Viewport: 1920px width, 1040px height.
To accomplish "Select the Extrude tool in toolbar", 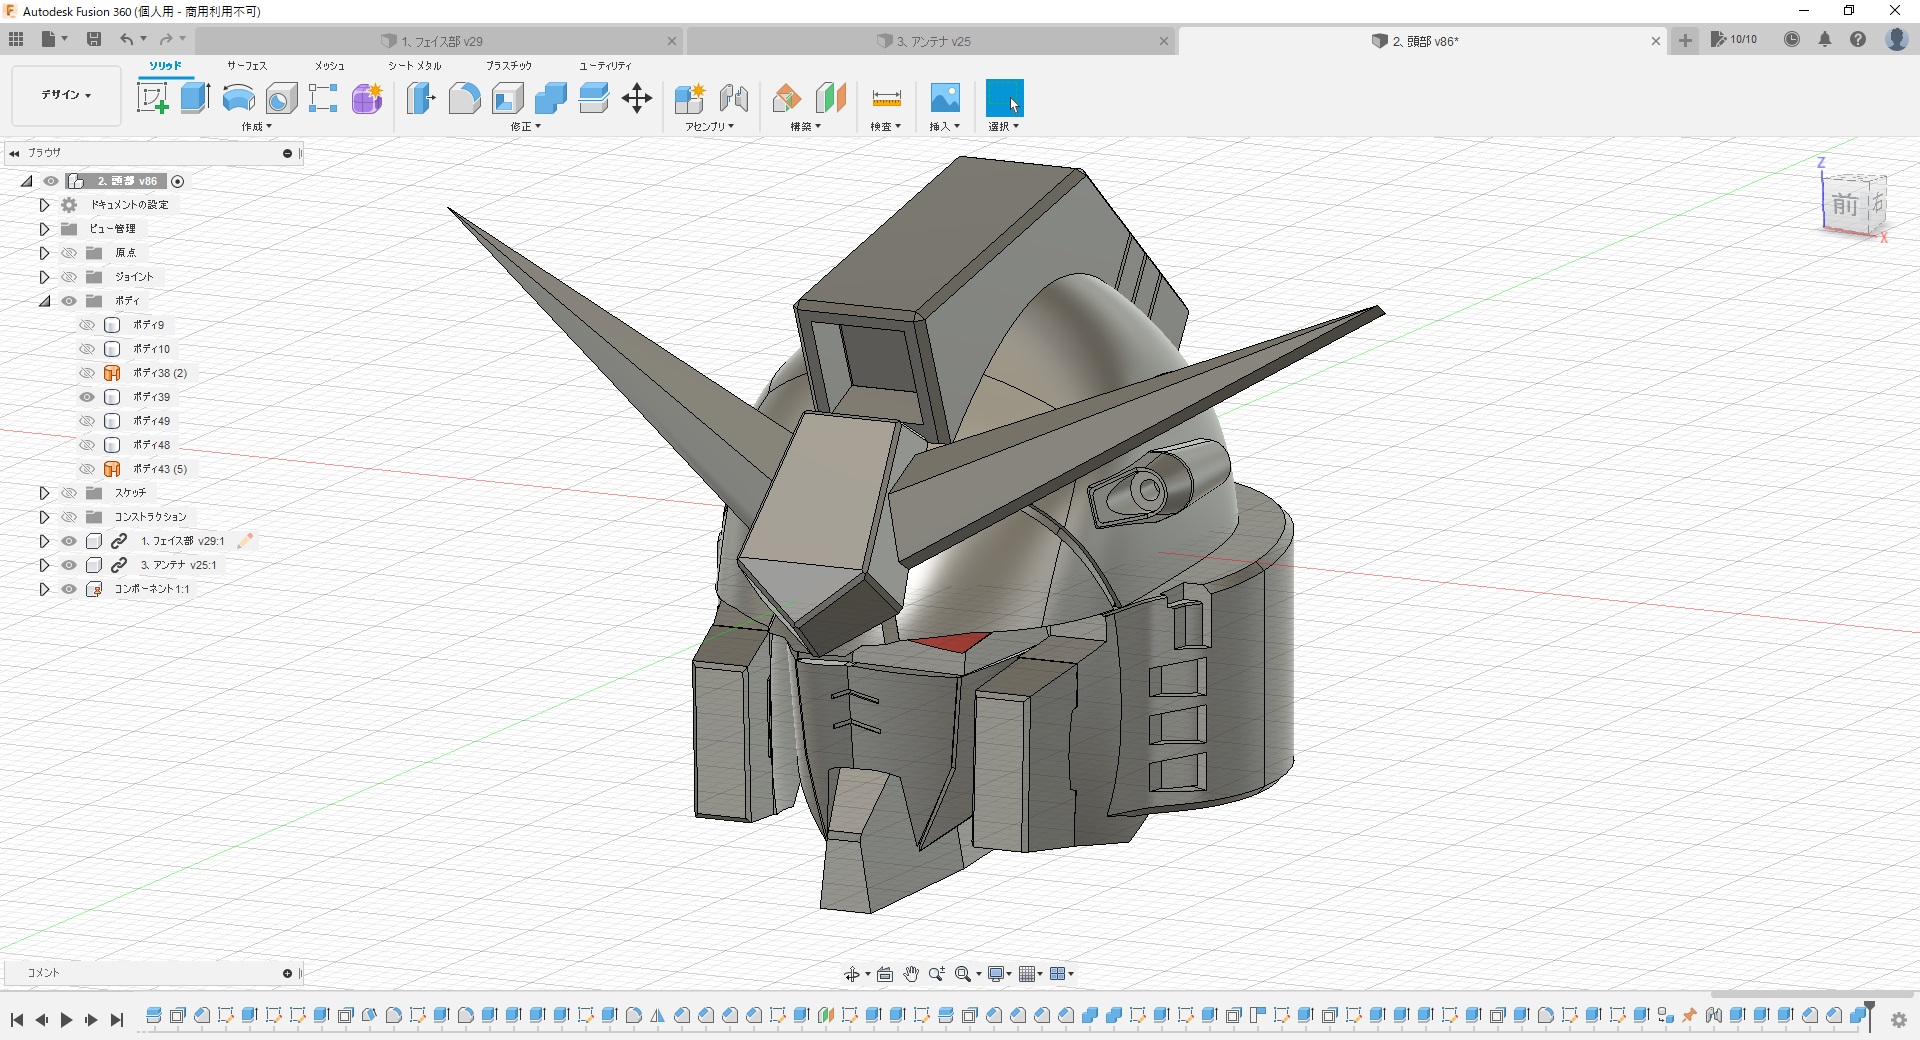I will click(195, 98).
